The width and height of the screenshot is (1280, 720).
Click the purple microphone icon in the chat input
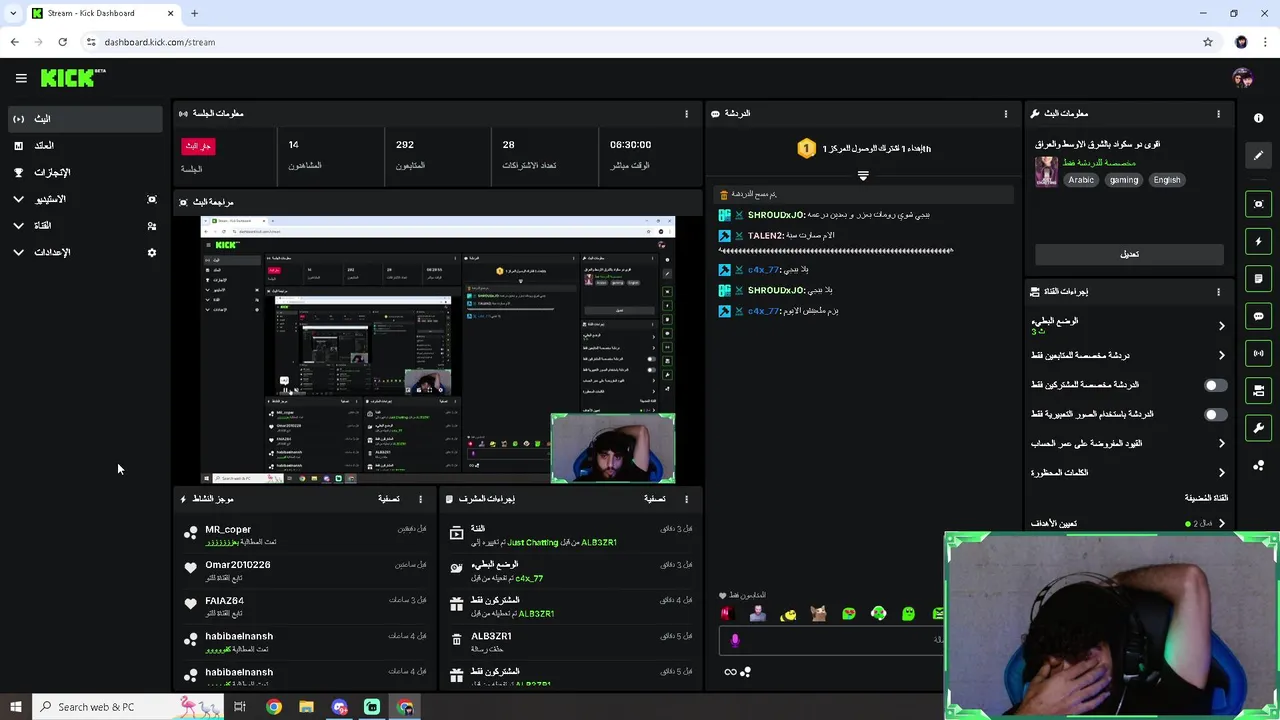pyautogui.click(x=735, y=640)
